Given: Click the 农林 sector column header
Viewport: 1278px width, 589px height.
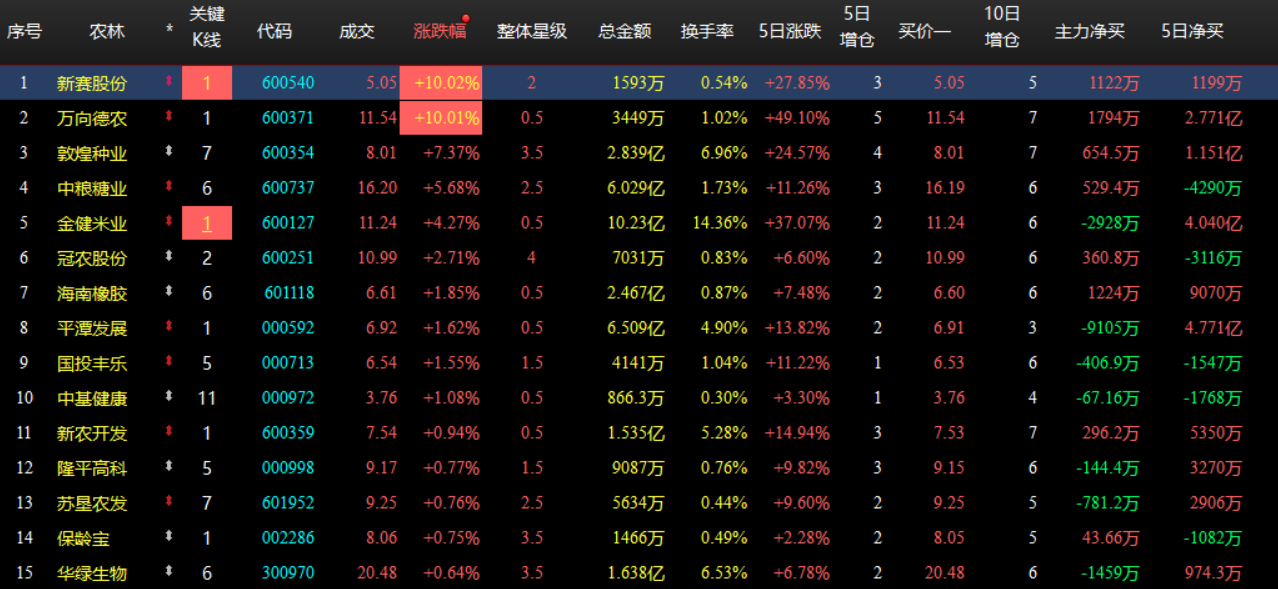Looking at the screenshot, I should point(107,31).
